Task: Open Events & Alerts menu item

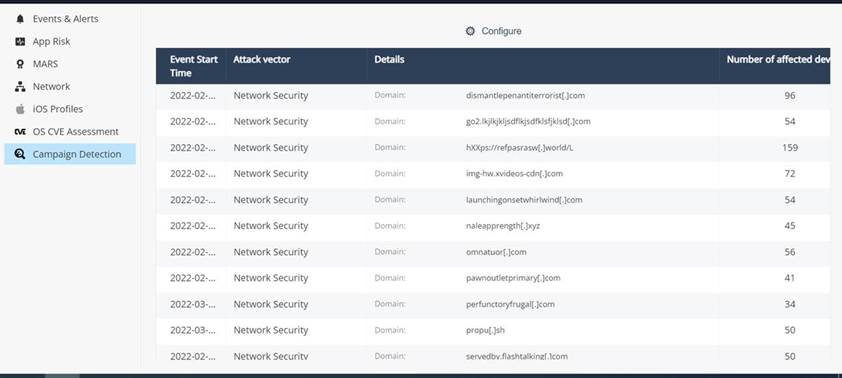Action: pos(66,19)
